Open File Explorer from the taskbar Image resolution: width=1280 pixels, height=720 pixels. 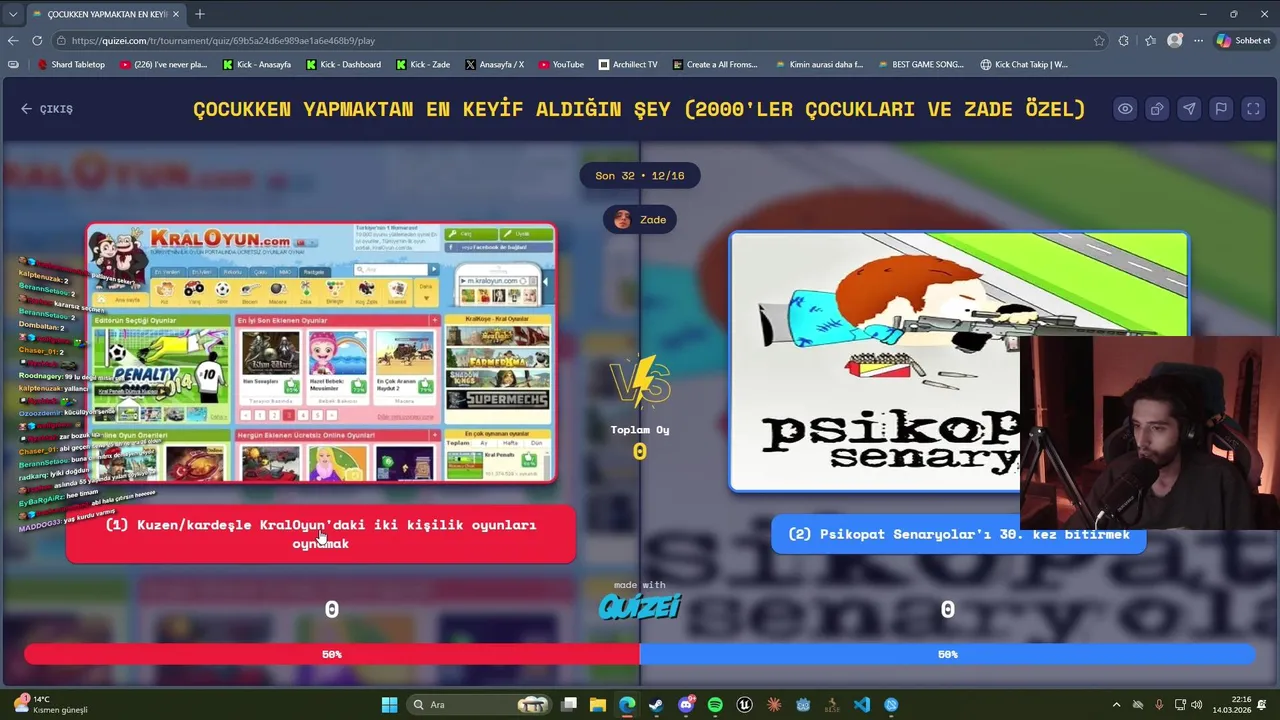pos(598,705)
